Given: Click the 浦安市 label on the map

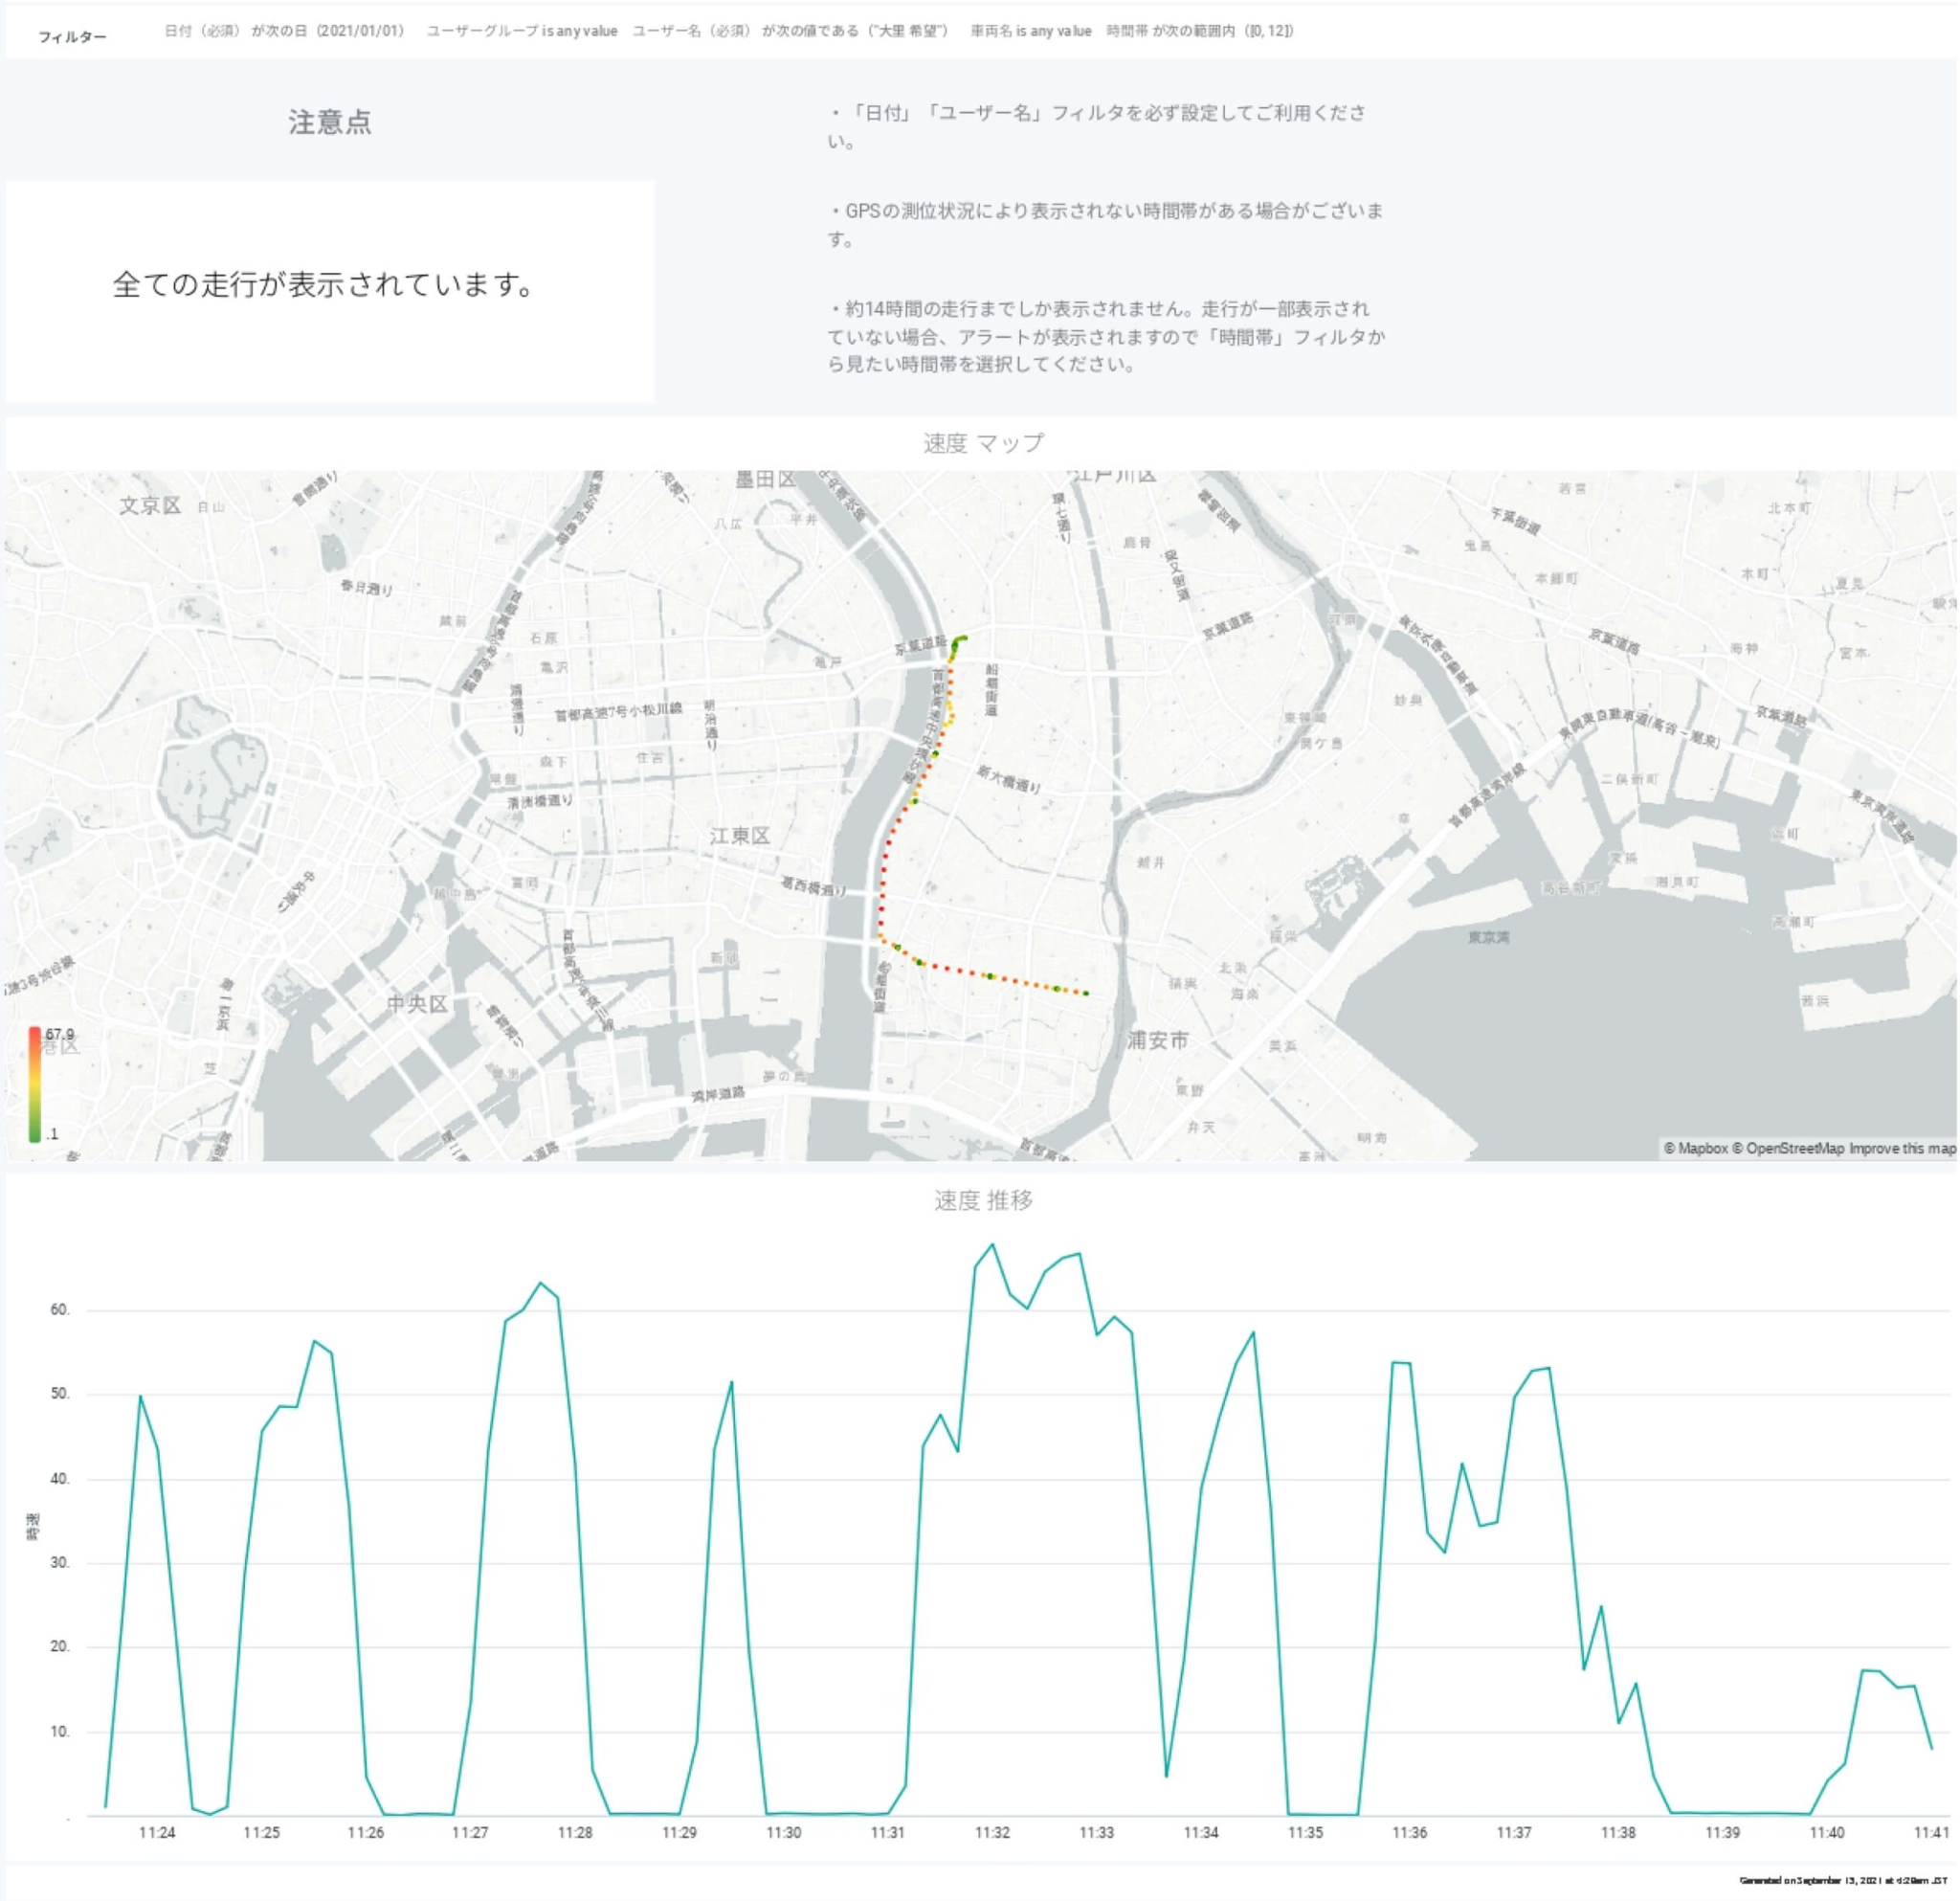Looking at the screenshot, I should pyautogui.click(x=1158, y=1040).
